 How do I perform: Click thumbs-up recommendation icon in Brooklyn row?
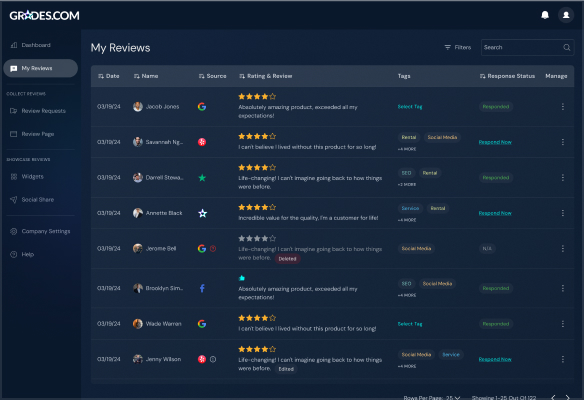click(242, 278)
